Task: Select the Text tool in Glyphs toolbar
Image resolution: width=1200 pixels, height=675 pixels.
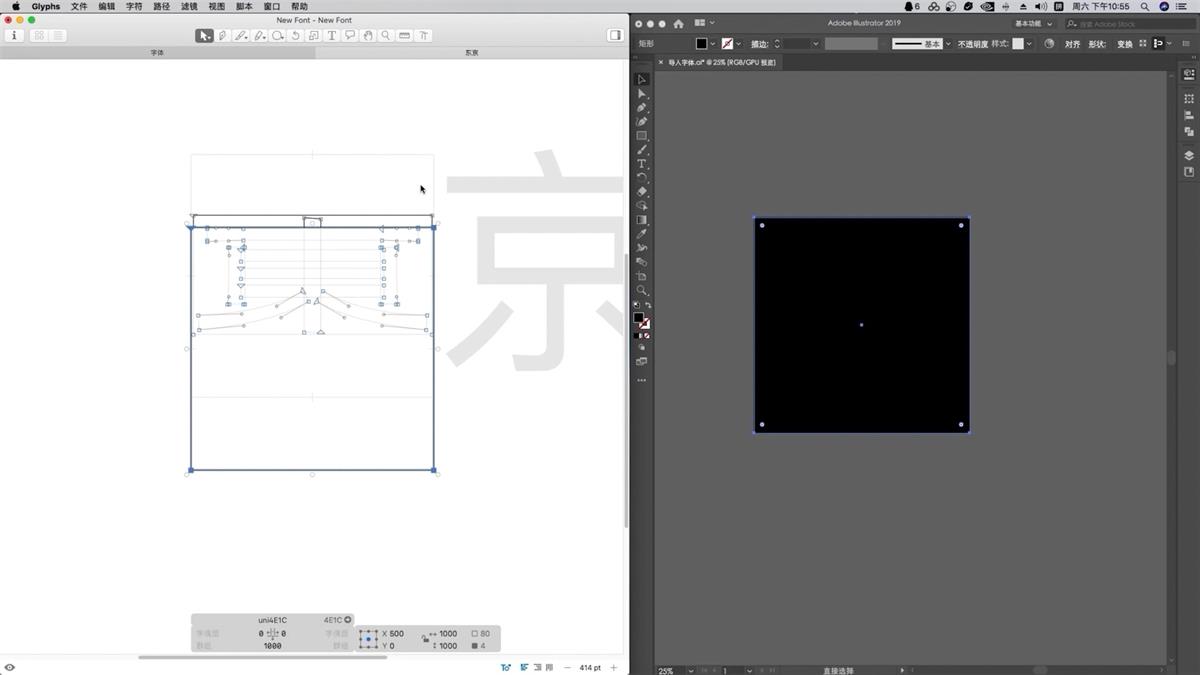Action: coord(332,36)
